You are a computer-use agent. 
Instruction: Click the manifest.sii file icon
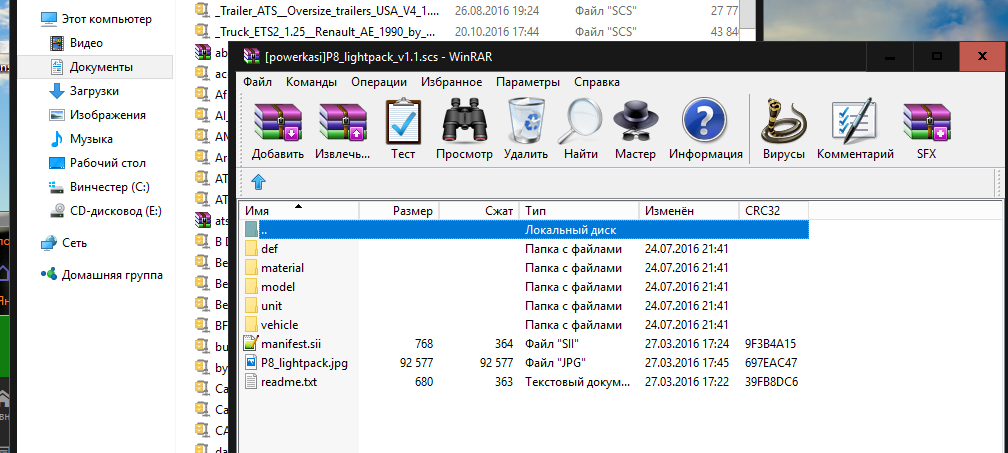click(251, 344)
